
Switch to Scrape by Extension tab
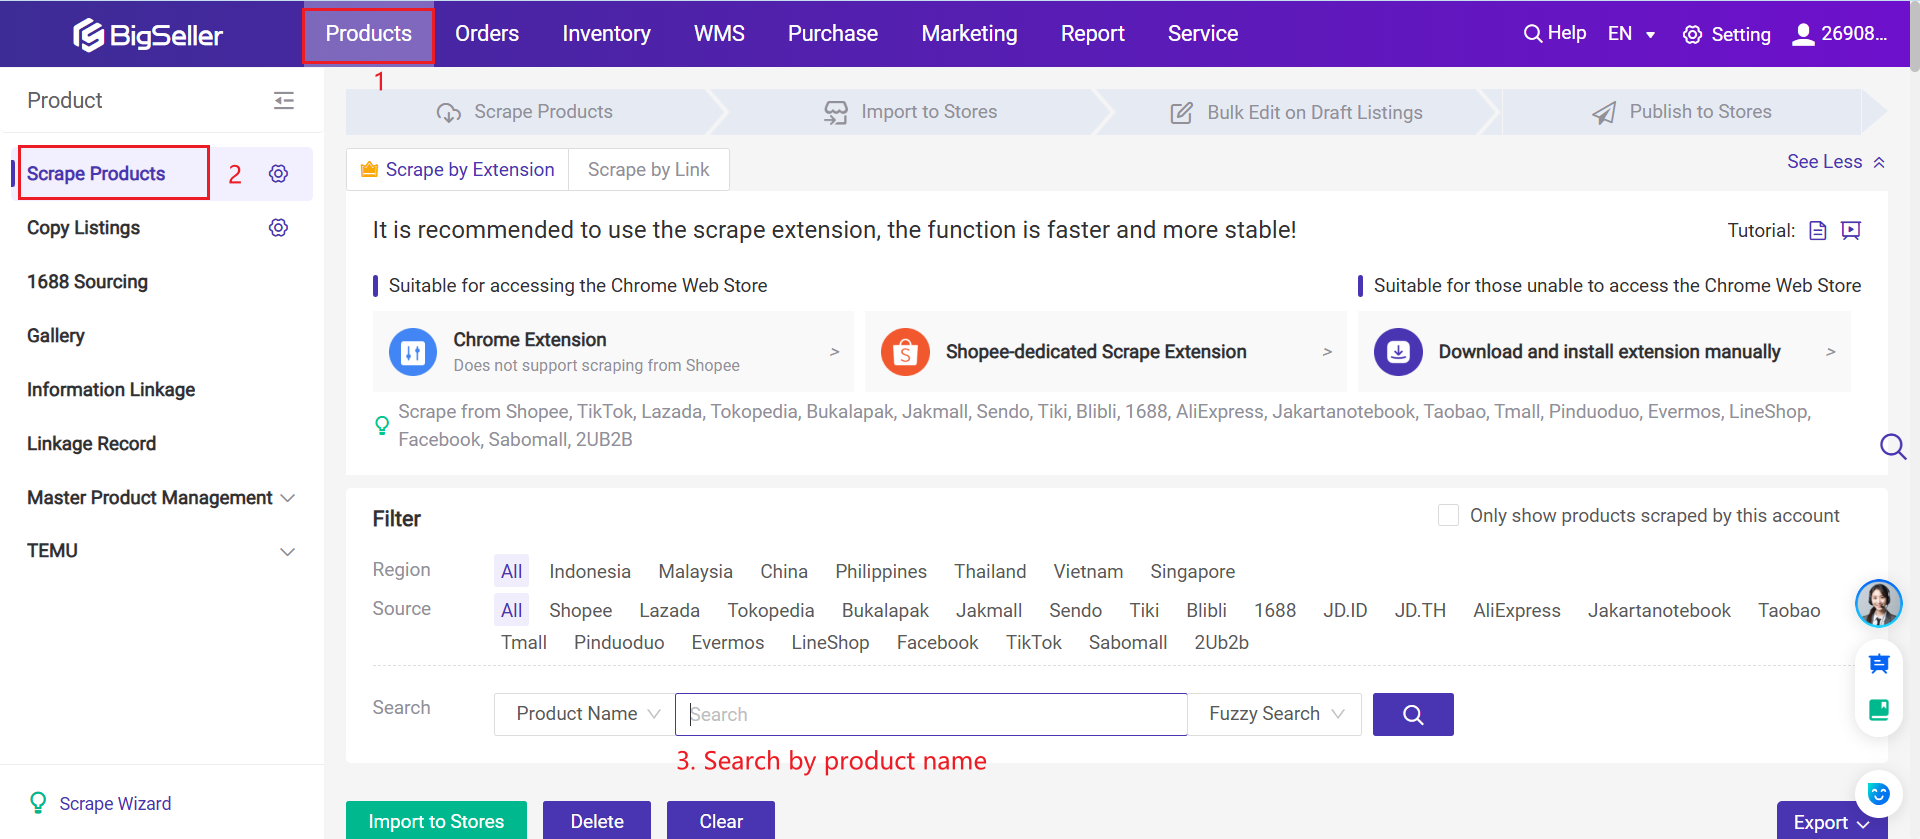coord(458,170)
